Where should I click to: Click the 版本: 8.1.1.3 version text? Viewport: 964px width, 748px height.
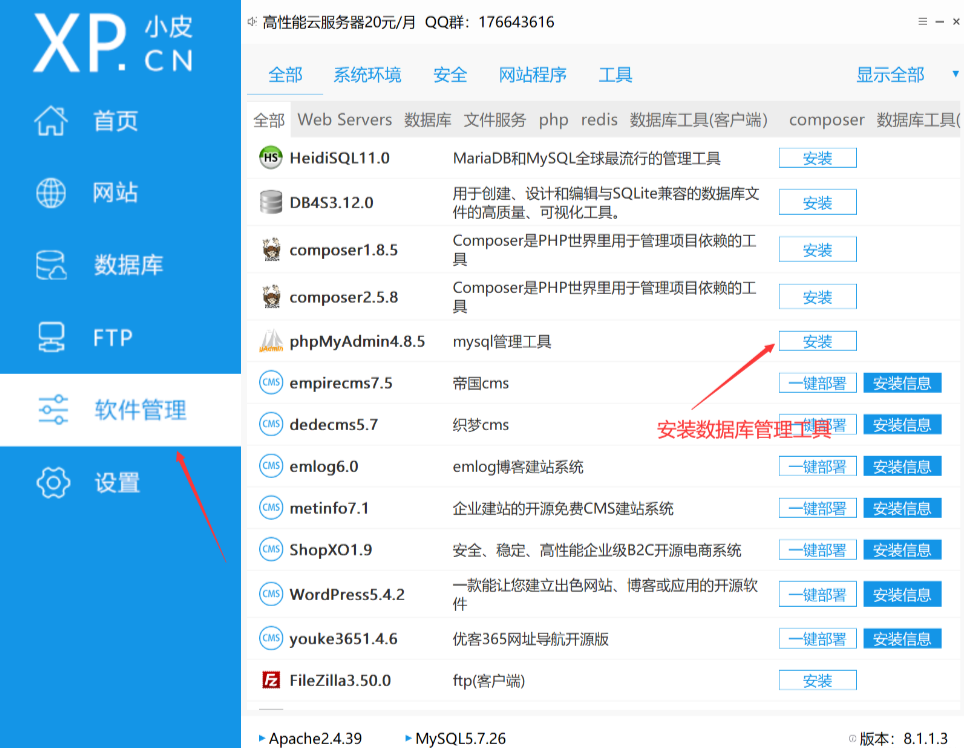(903, 738)
